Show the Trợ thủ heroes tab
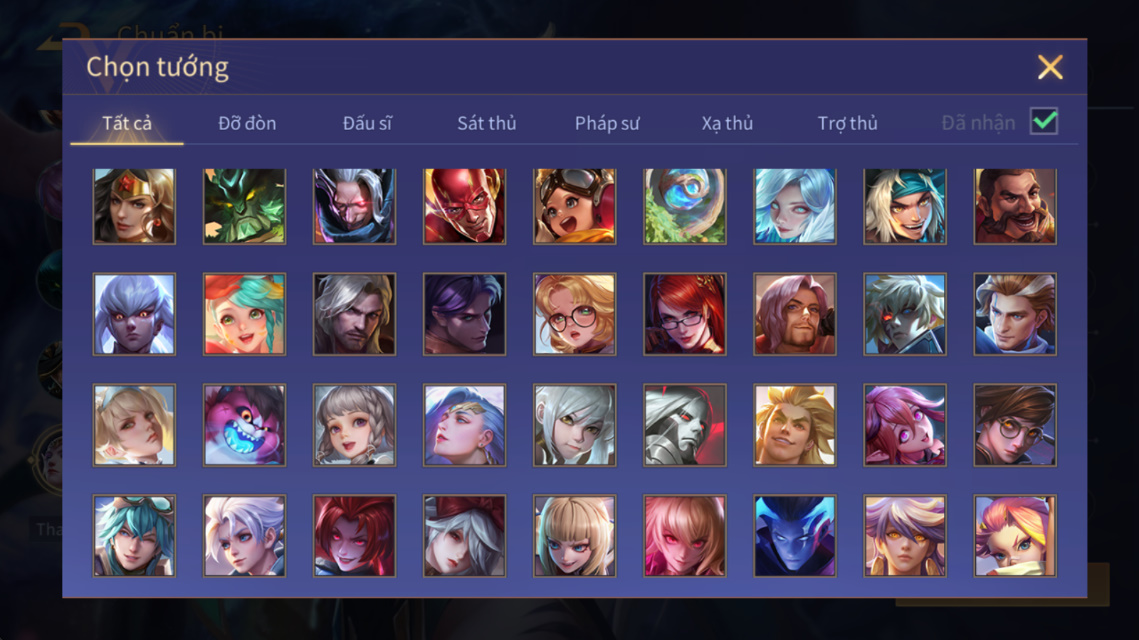The image size is (1139, 640). click(848, 123)
